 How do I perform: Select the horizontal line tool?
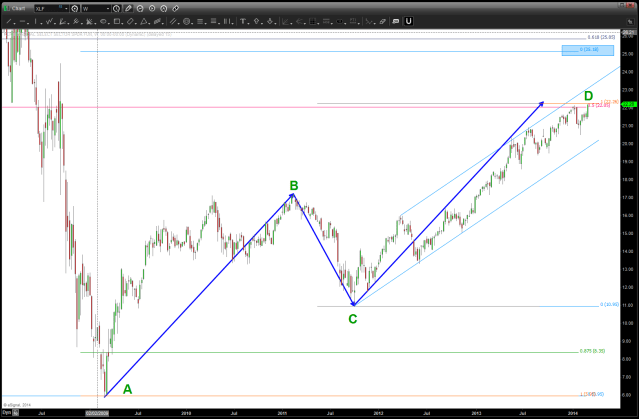[23, 21]
